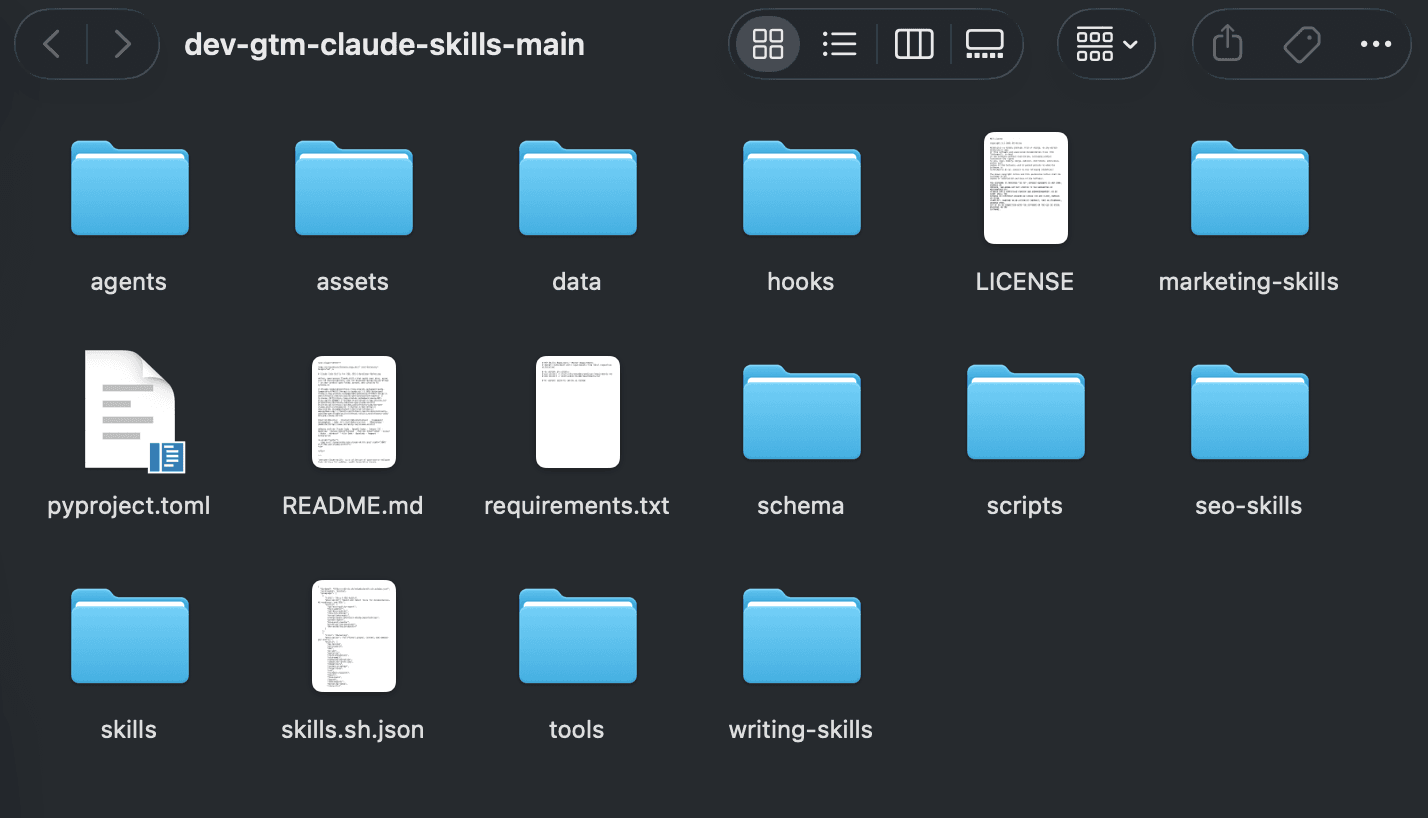Select the skills.sh.json file thumbnail
Viewport: 1428px width, 818px height.
(x=354, y=636)
